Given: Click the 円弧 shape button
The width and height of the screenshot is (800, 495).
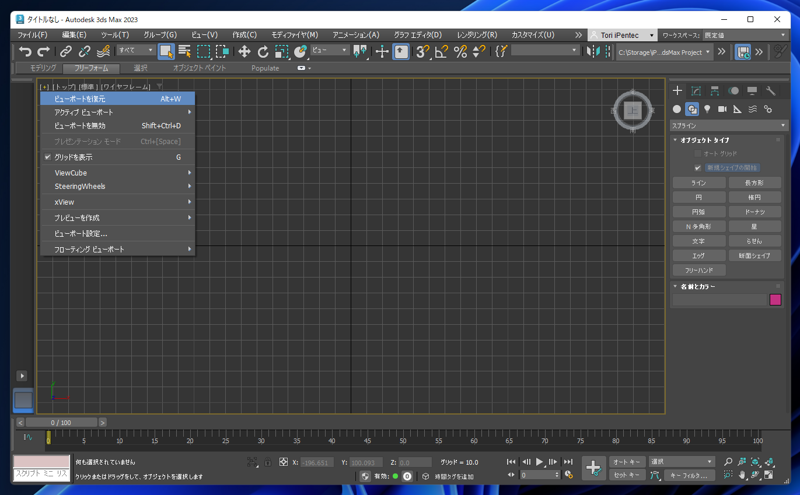Looking at the screenshot, I should 699,212.
